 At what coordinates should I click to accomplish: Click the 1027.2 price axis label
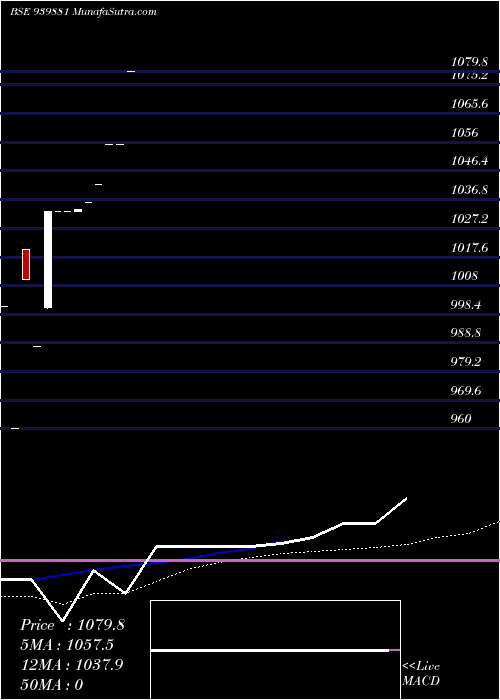click(469, 219)
